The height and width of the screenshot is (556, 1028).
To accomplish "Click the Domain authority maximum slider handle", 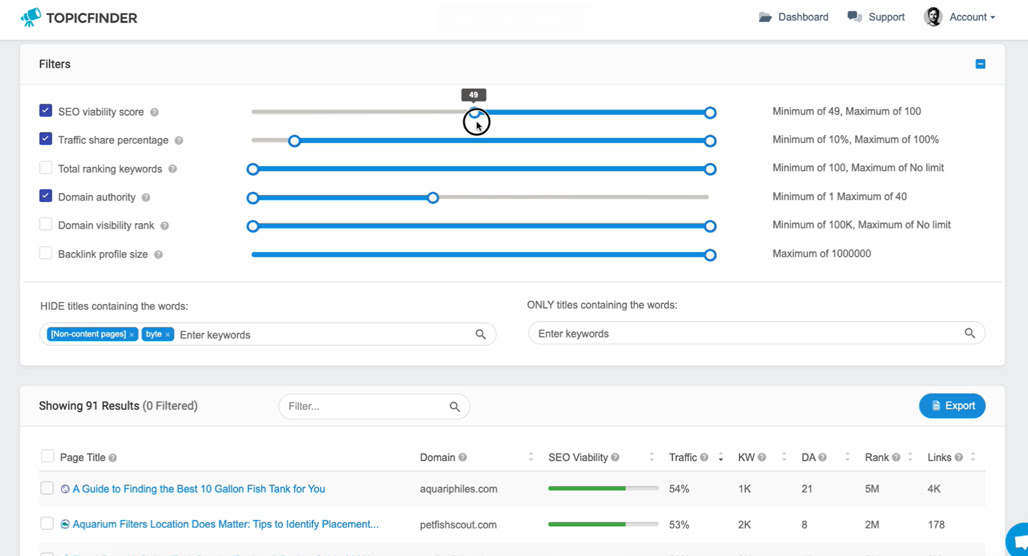I will coord(433,197).
